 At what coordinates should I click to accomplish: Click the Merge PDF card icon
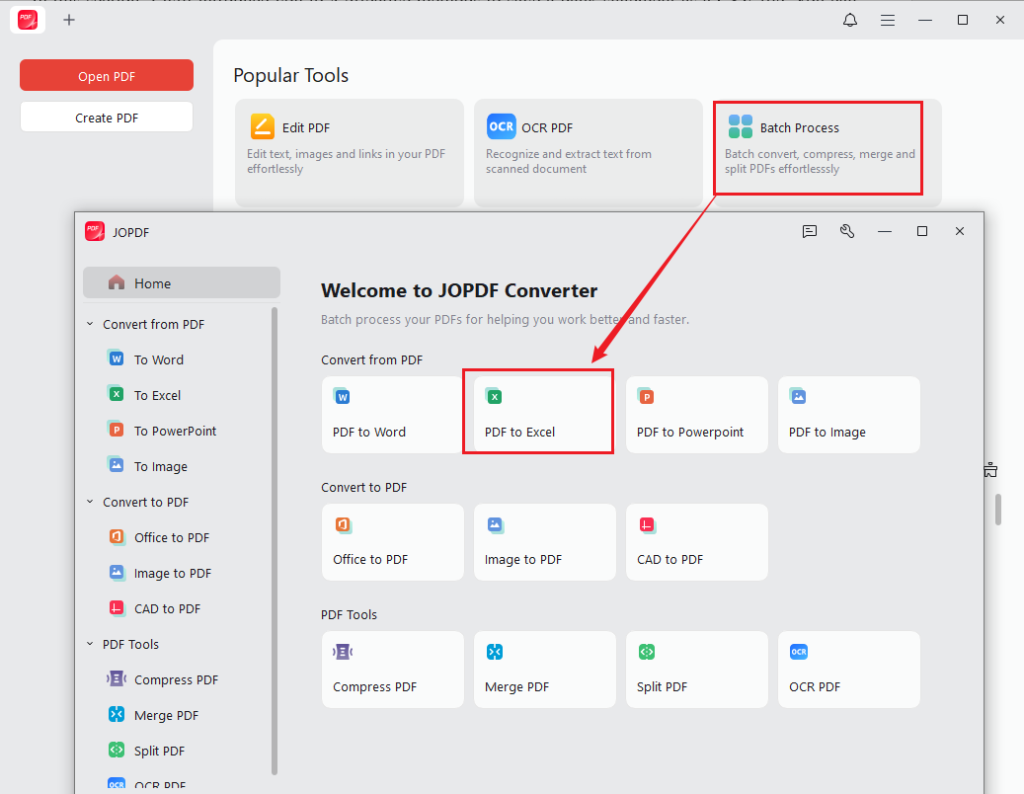click(494, 652)
